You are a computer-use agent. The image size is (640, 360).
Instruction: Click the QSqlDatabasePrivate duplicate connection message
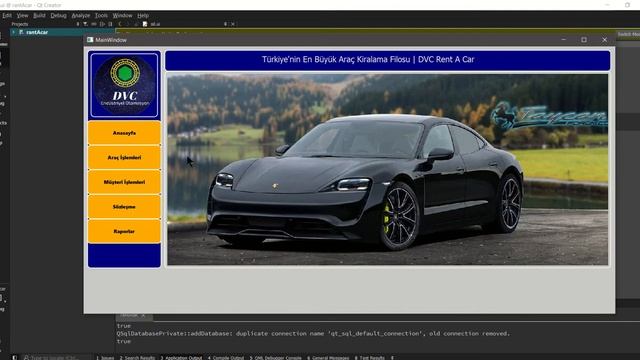(x=313, y=333)
